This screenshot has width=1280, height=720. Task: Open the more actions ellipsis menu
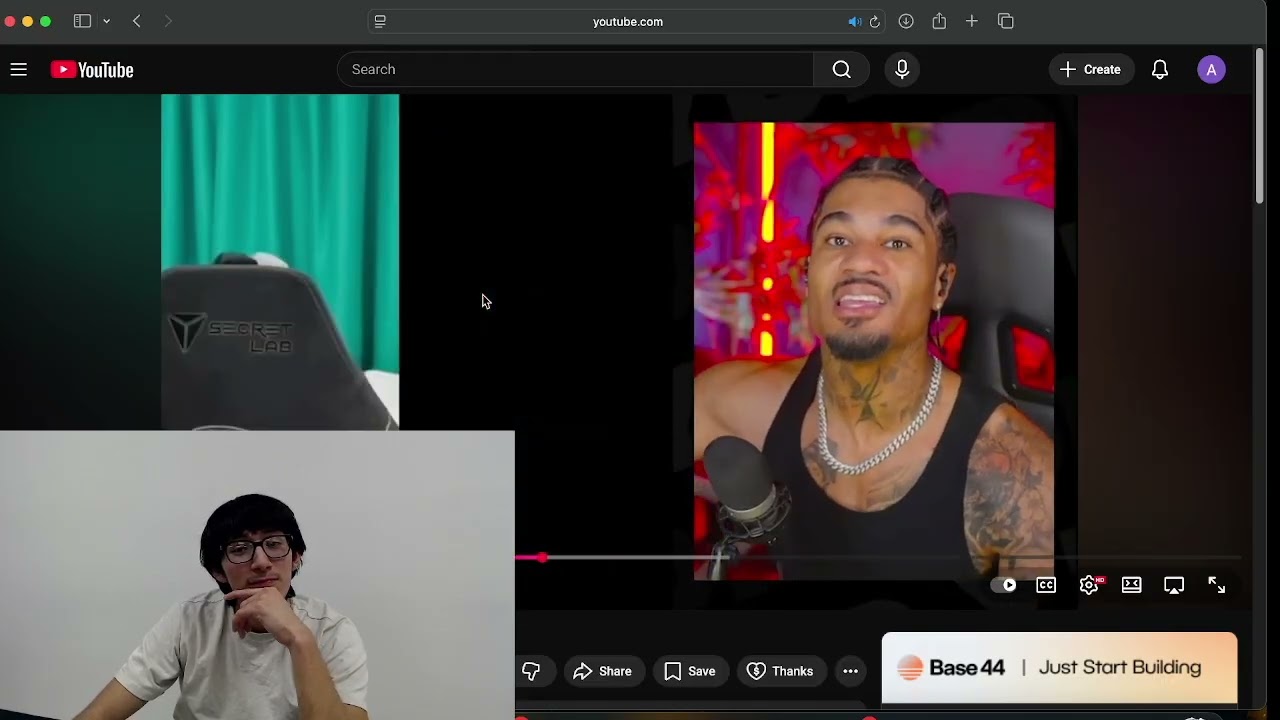850,671
